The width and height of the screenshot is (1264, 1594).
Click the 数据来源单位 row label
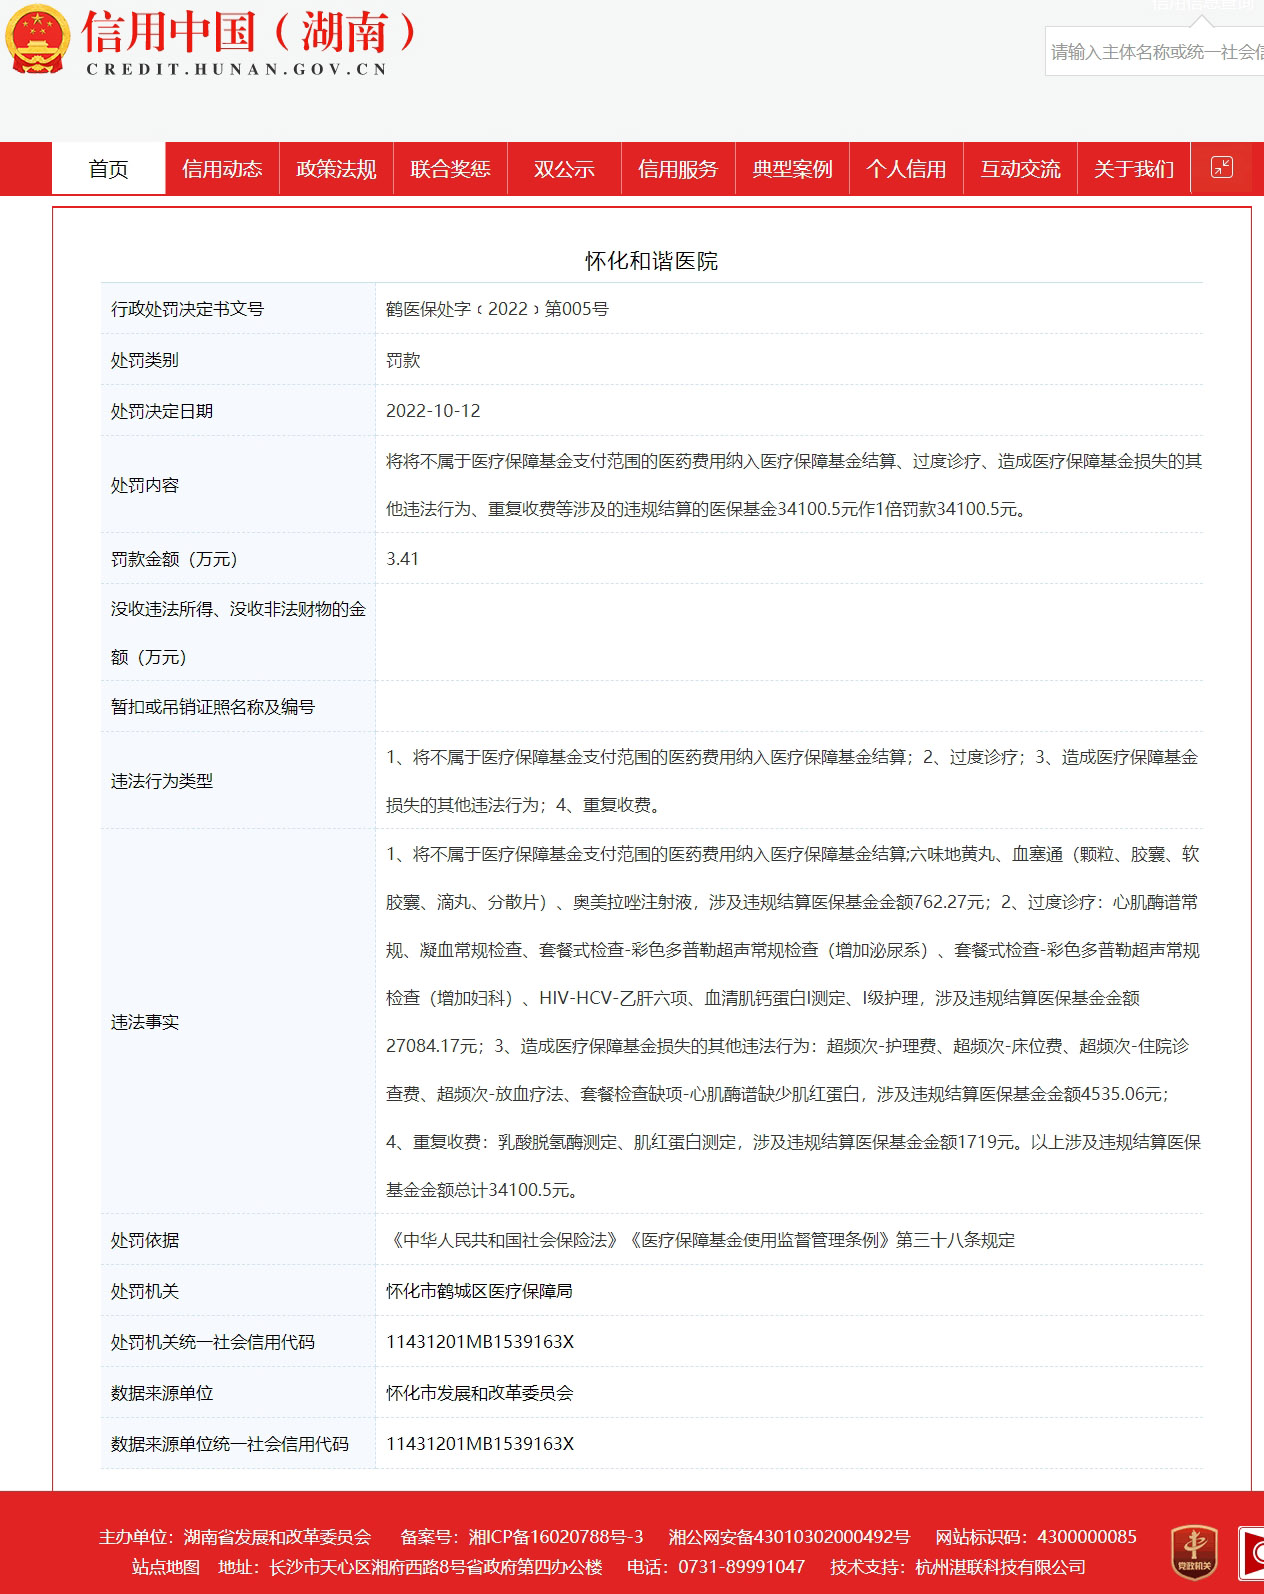[162, 1393]
